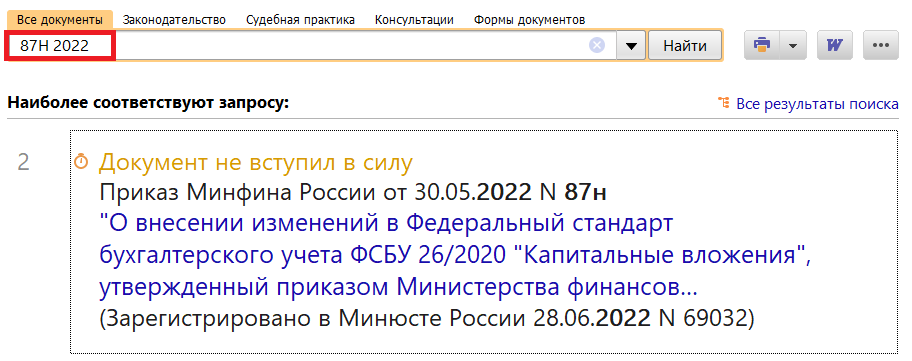Open the Судебная практика tab
The width and height of the screenshot is (912, 361).
click(300, 20)
